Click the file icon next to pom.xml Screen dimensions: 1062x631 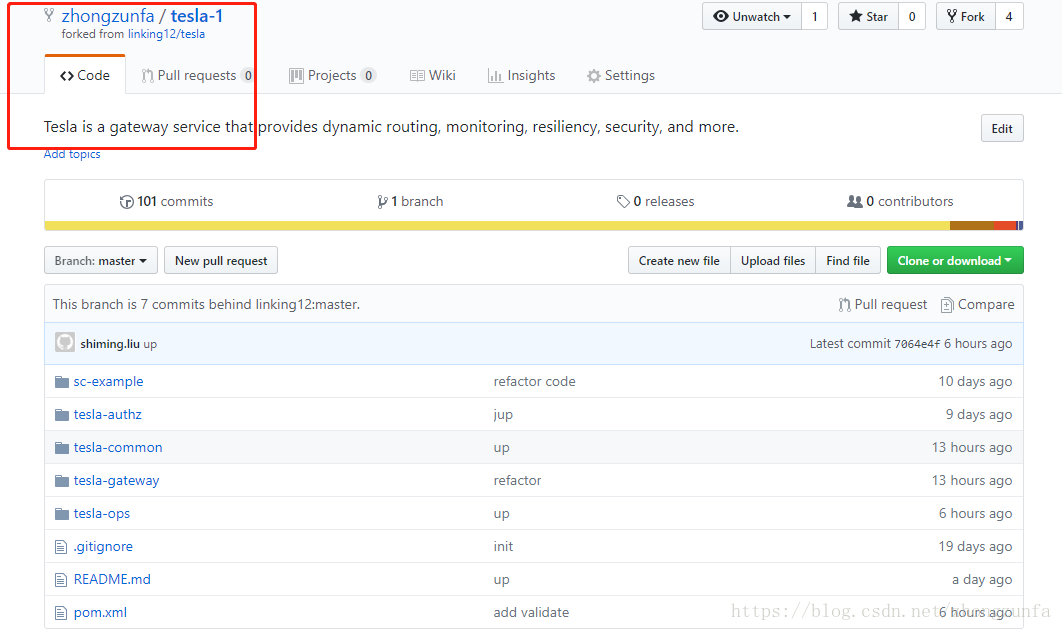(61, 613)
